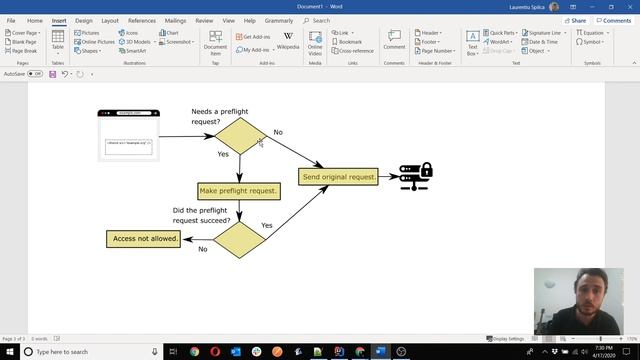This screenshot has height=360, width=640.
Task: Click the Pictures button
Action: click(x=87, y=33)
